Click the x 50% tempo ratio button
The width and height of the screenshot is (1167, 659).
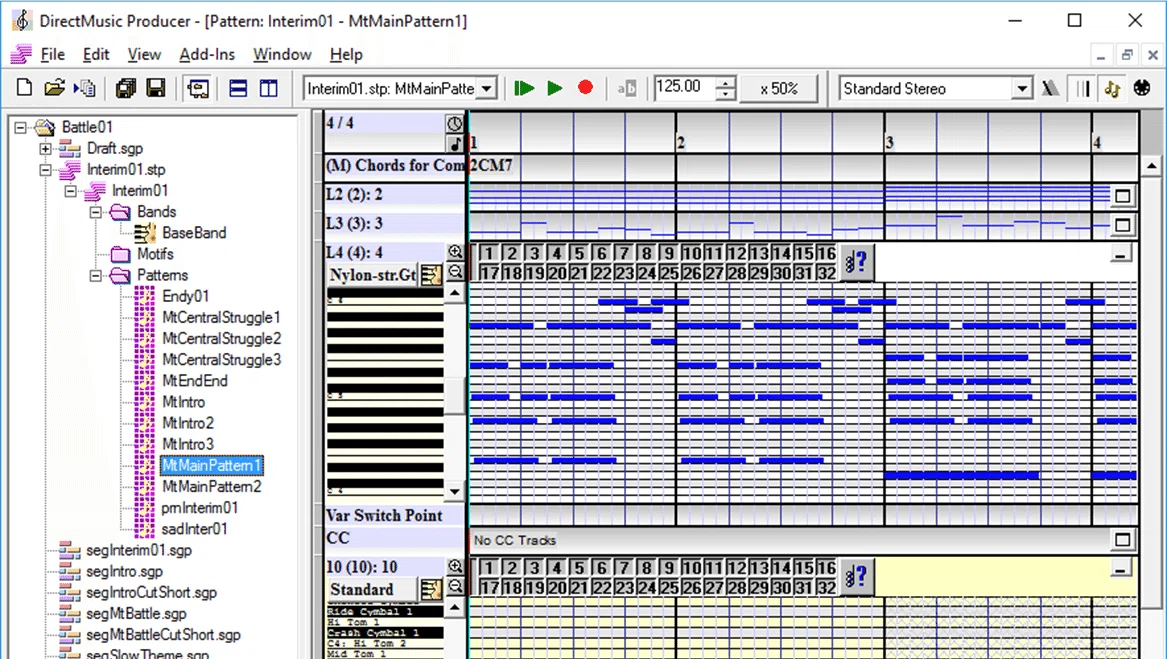tap(779, 89)
